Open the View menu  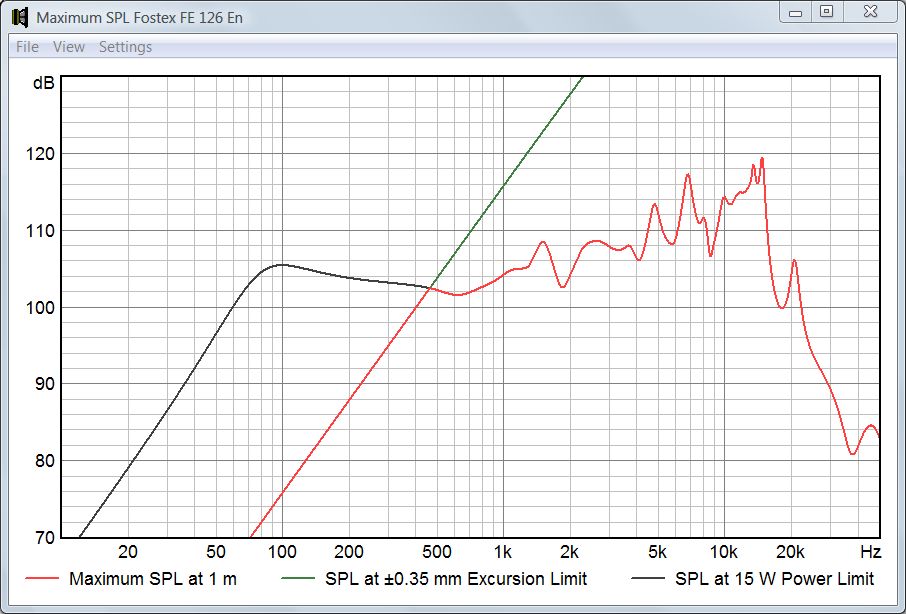(x=69, y=47)
